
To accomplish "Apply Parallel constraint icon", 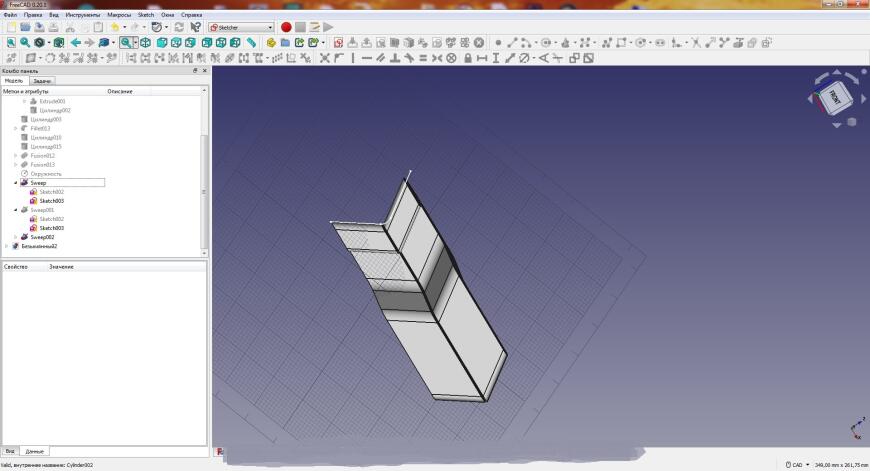I will click(381, 58).
